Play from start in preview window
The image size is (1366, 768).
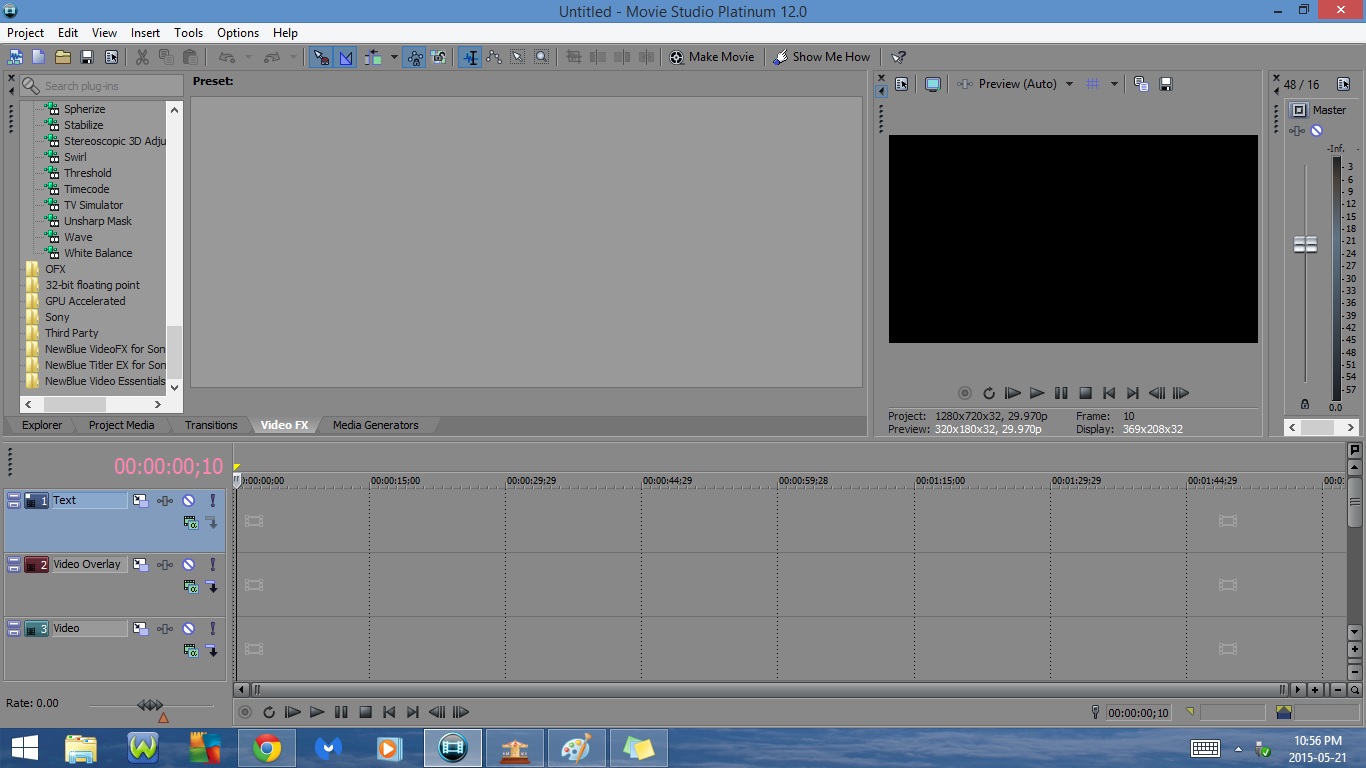tap(1013, 393)
